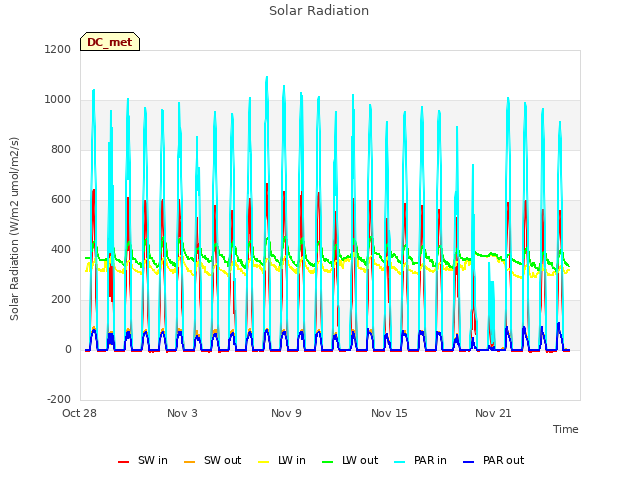Toggle the LW out legend entry
640x480 pixels.
pos(350,460)
